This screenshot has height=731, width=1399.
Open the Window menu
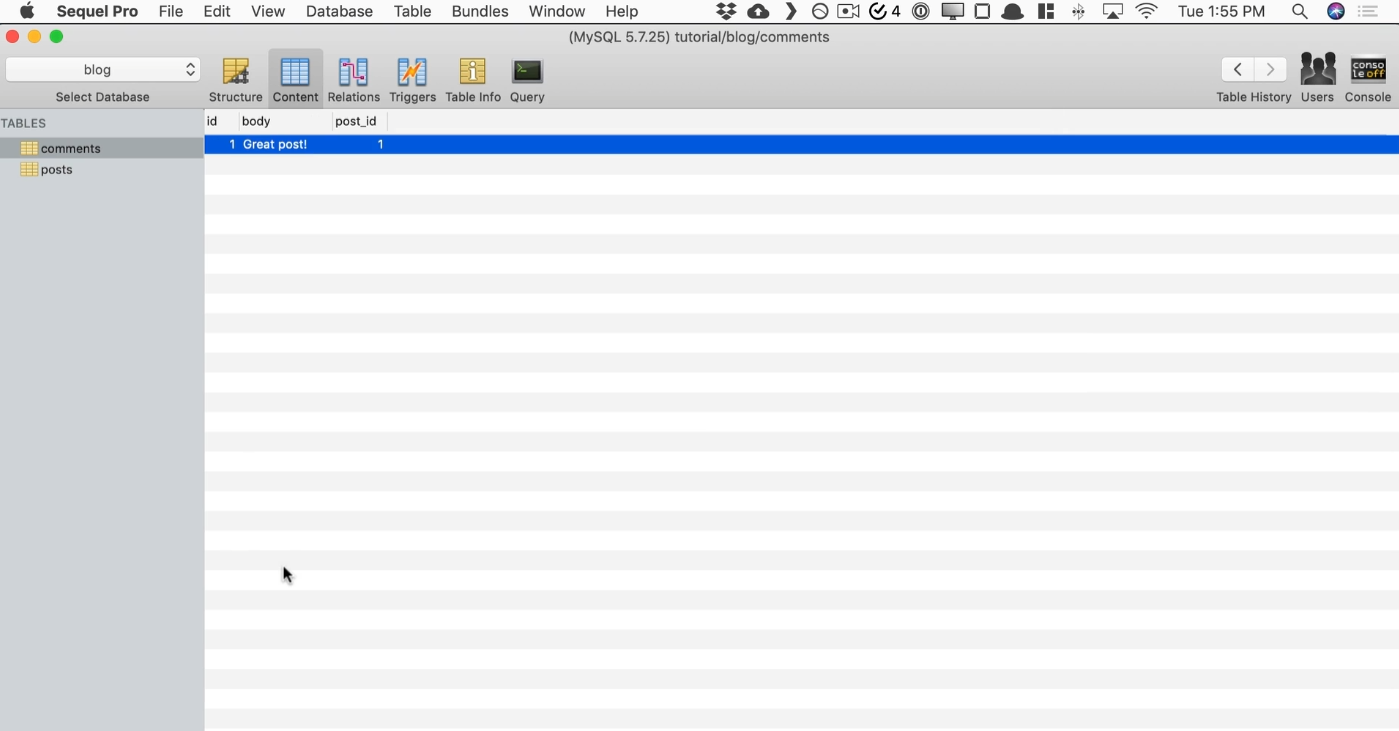pos(557,11)
